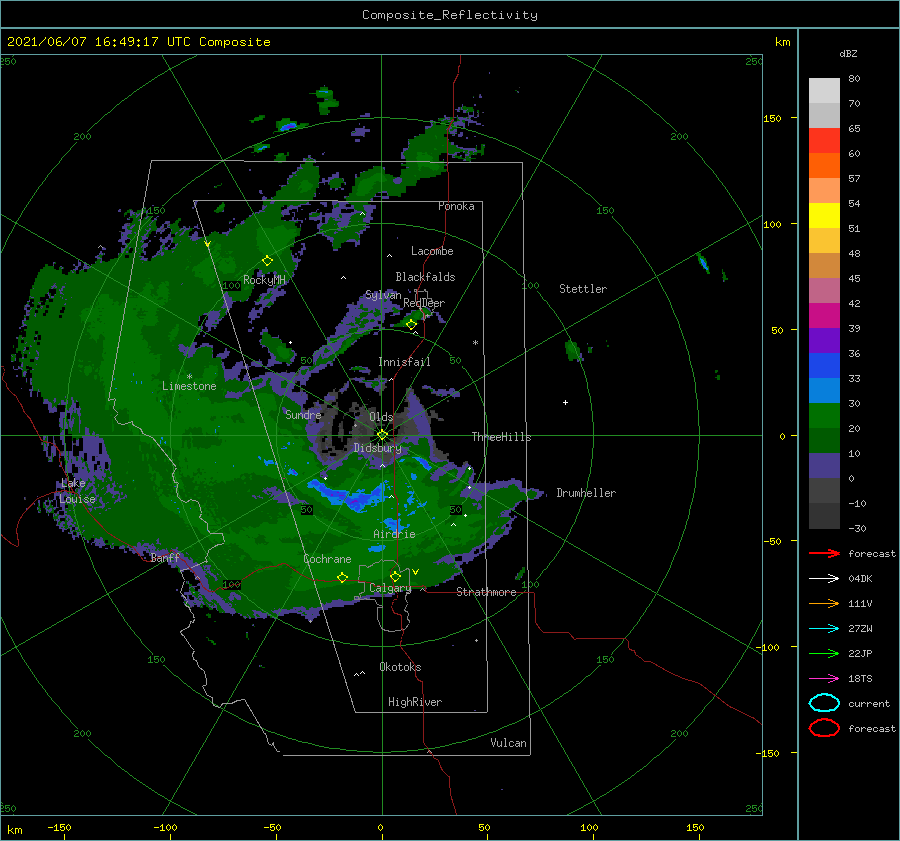Viewport: 900px width, 841px height.
Task: Click the Vulcan town label
Action: point(508,743)
